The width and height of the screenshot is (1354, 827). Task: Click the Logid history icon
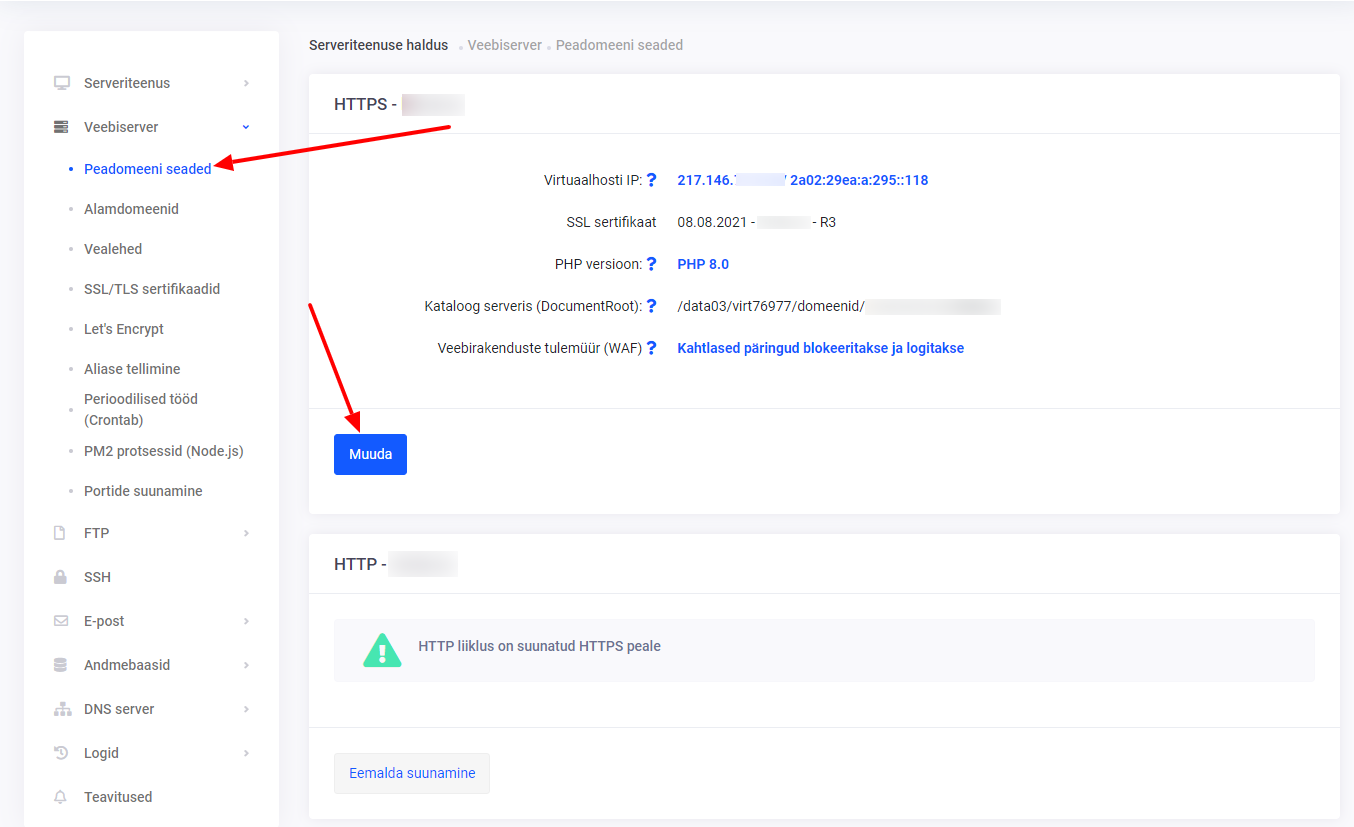click(61, 753)
